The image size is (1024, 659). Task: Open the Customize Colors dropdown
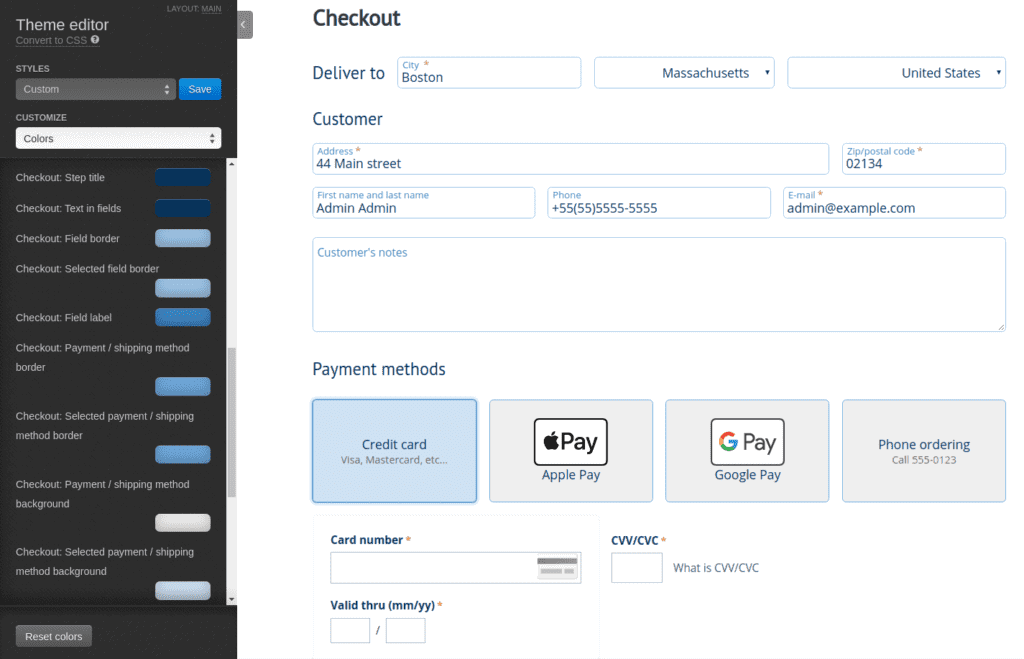(118, 138)
